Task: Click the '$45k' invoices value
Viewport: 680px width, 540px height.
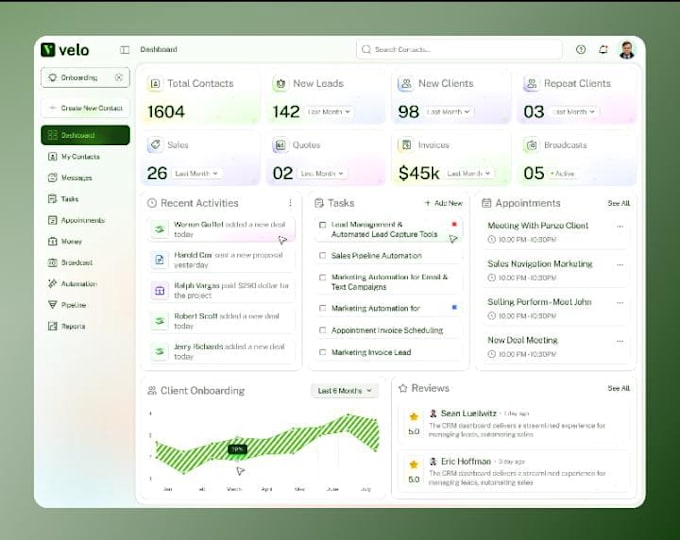Action: pos(418,173)
